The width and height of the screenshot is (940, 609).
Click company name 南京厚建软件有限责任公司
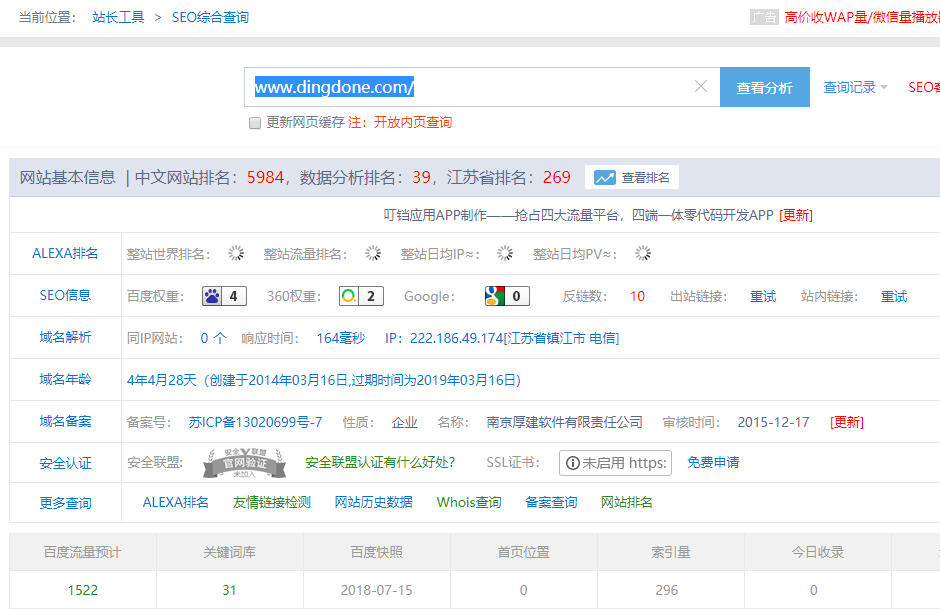pyautogui.click(x=564, y=422)
